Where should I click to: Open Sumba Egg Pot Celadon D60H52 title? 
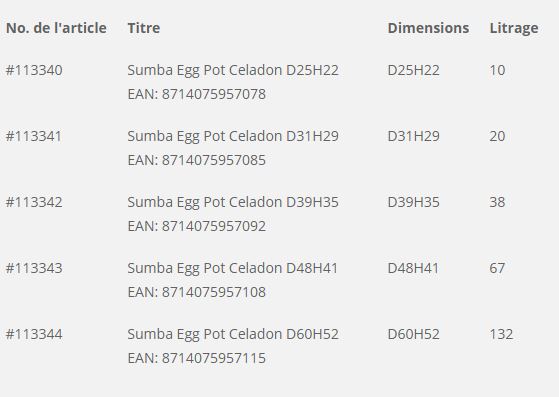233,335
